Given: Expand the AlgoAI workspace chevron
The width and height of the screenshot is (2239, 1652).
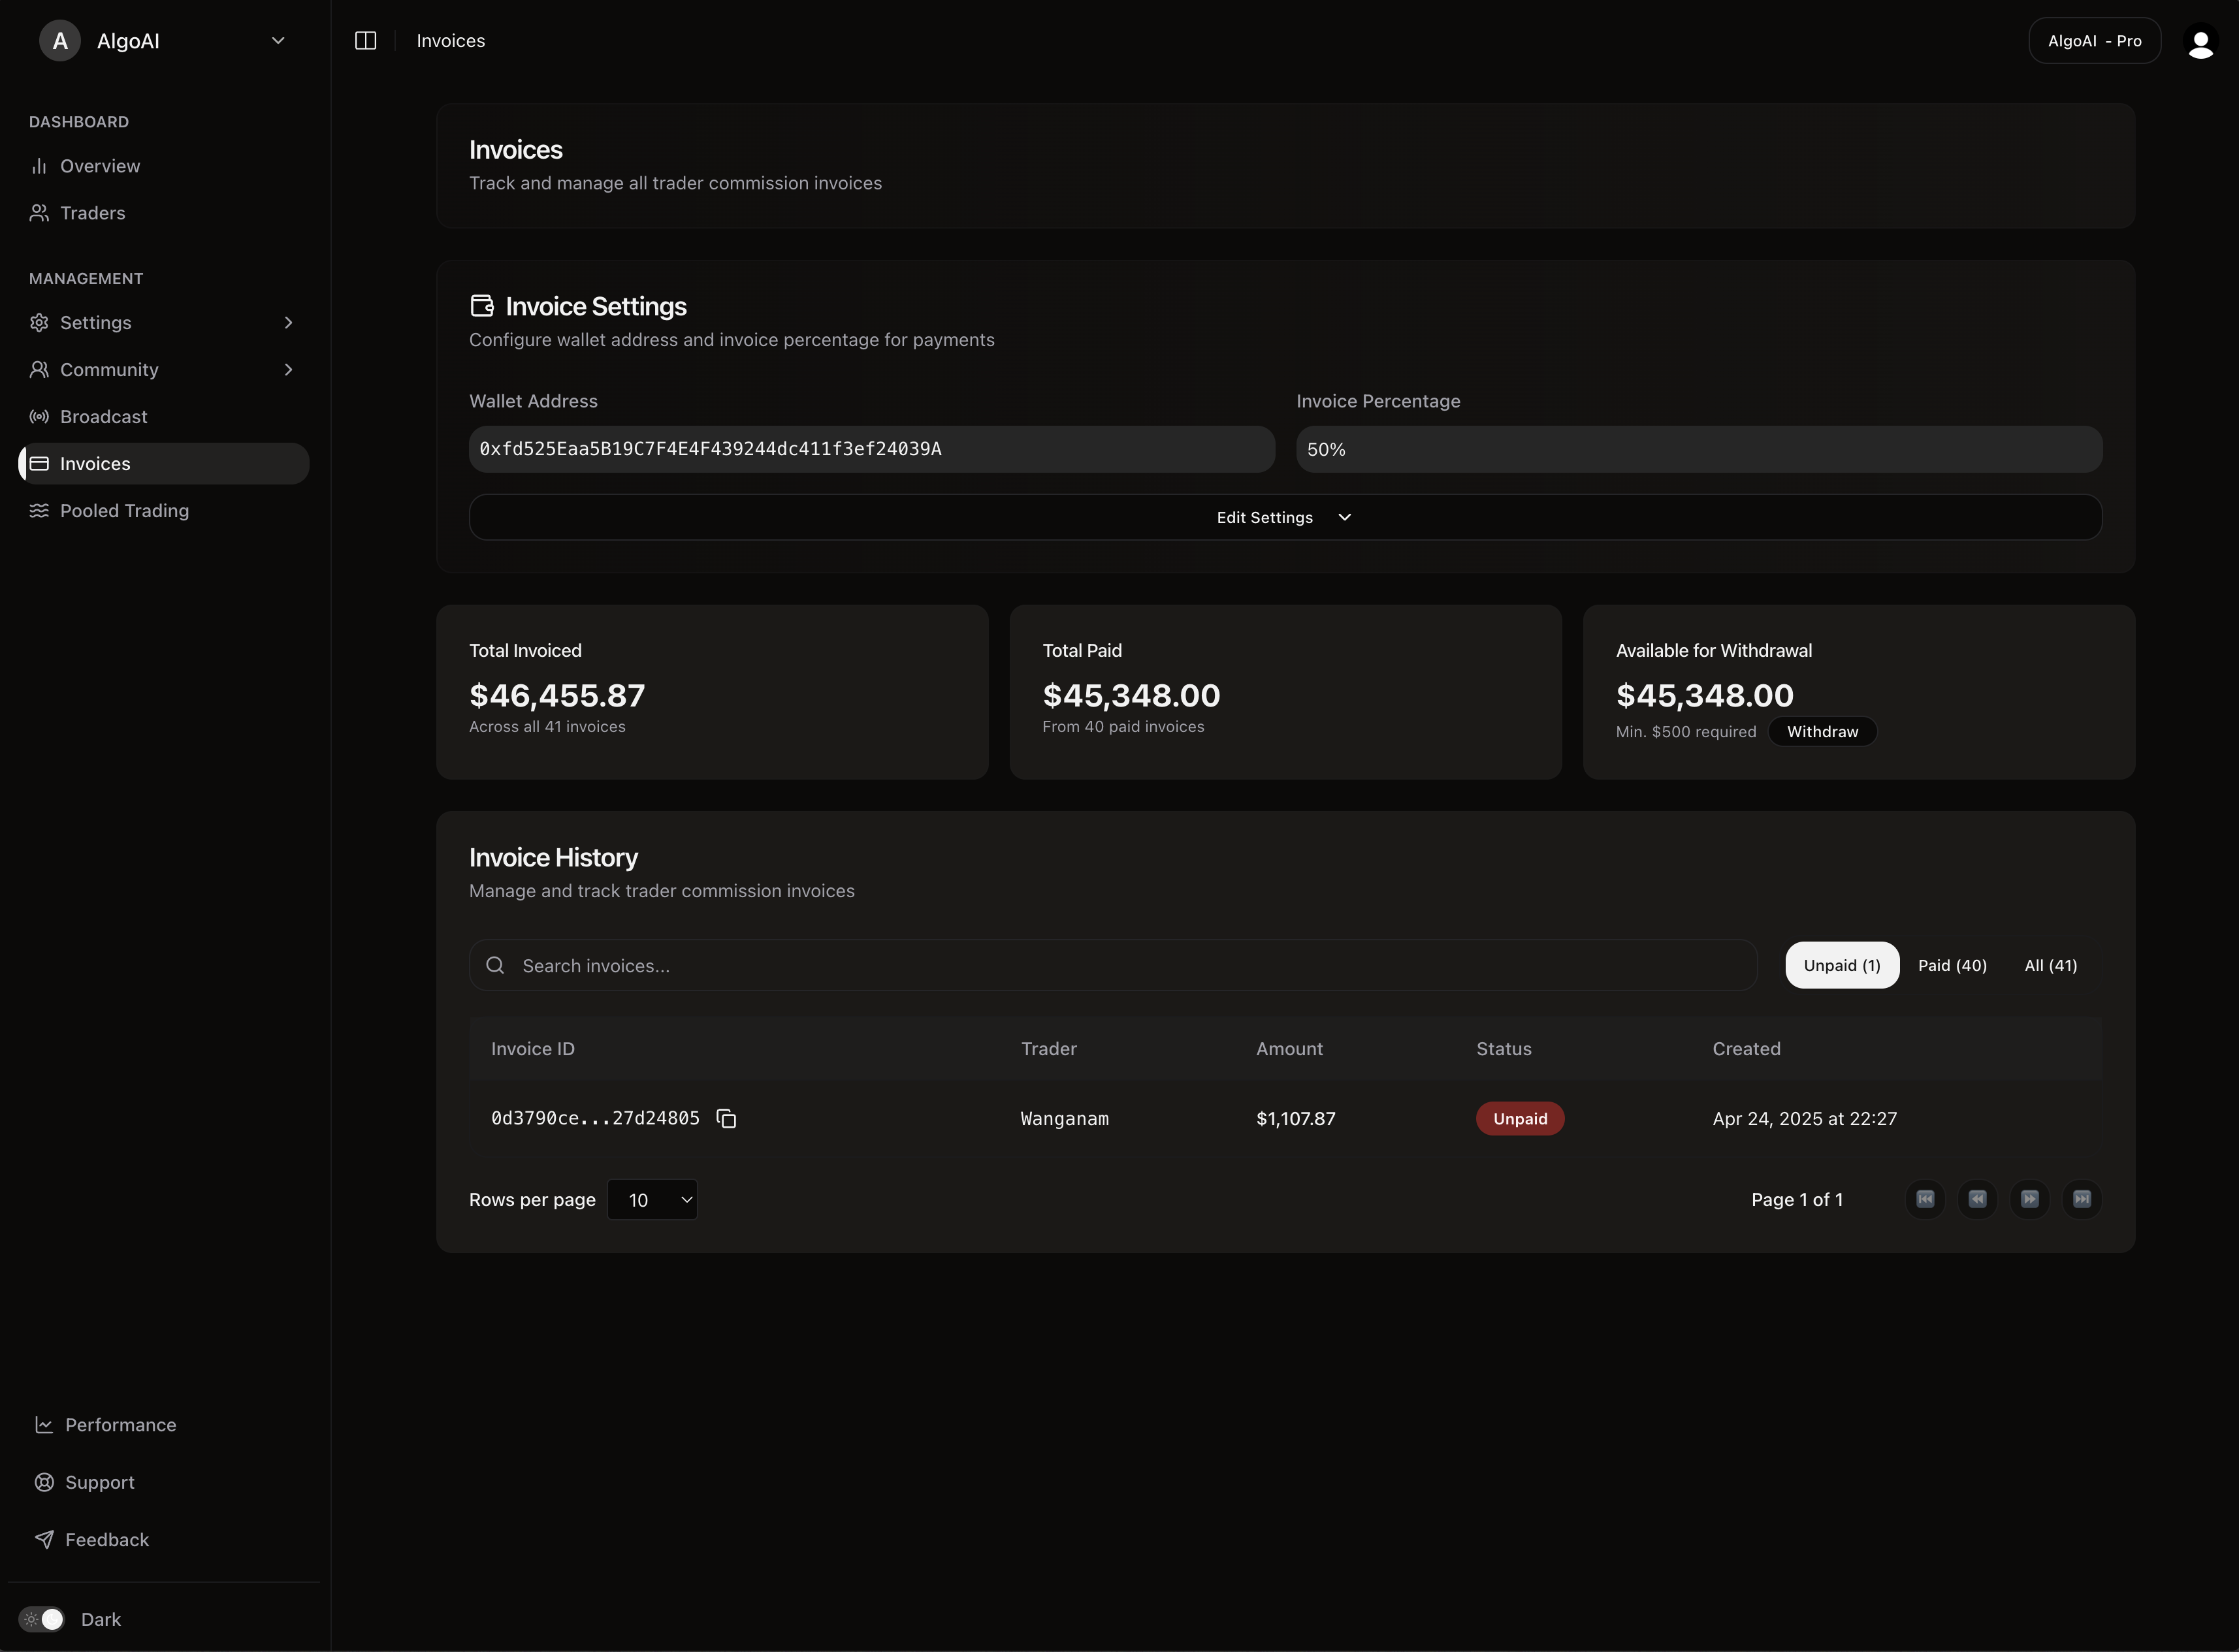Looking at the screenshot, I should click(x=278, y=40).
